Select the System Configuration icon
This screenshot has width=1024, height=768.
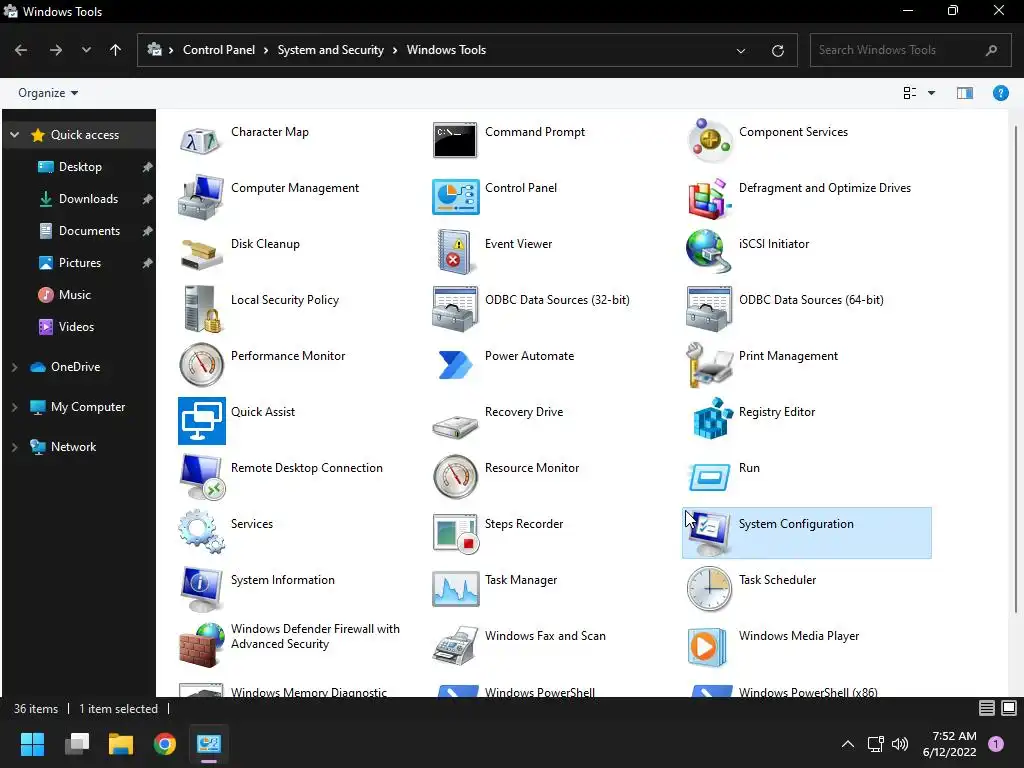coord(709,533)
